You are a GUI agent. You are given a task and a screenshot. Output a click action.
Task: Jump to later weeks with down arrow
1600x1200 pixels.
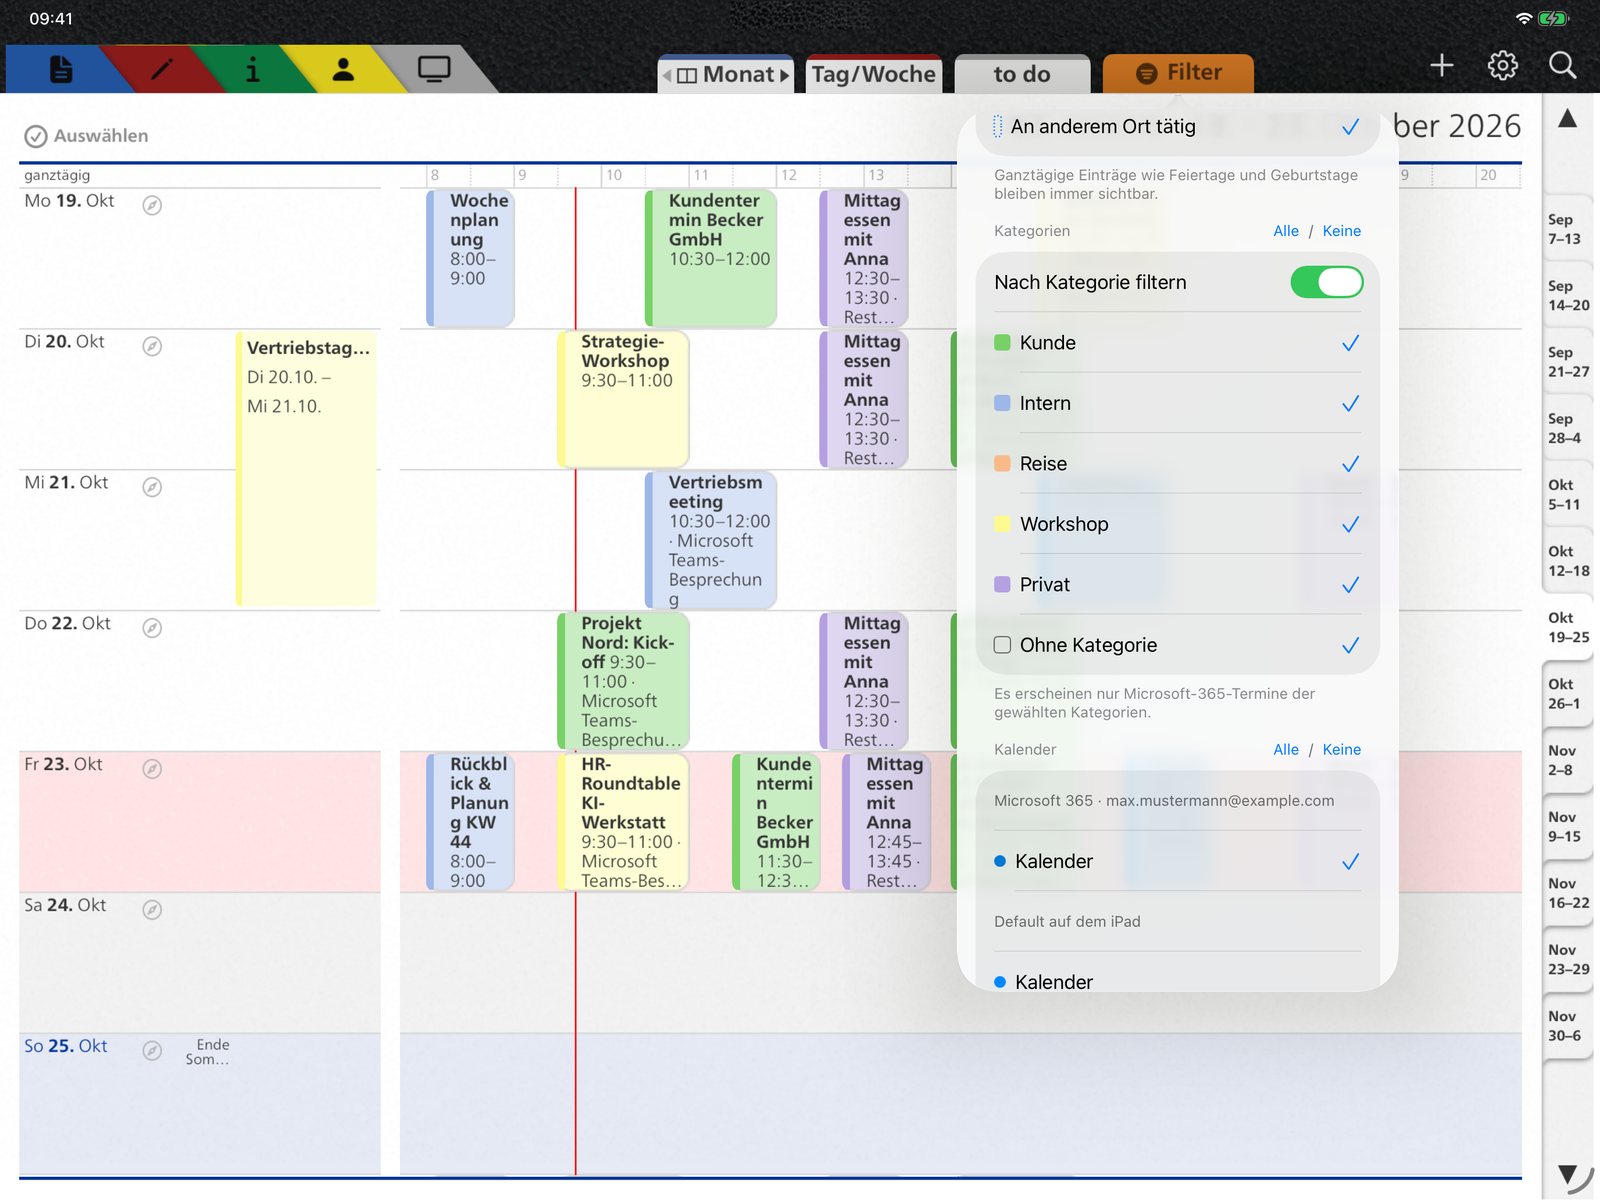click(1567, 1174)
